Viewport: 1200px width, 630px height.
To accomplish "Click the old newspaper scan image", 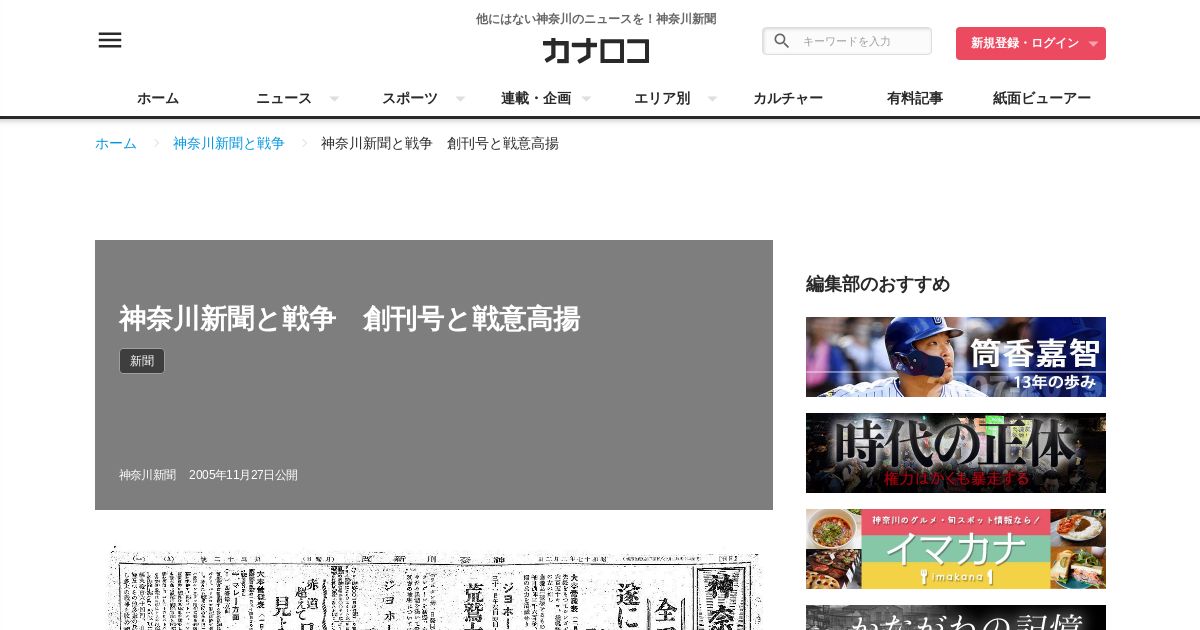I will click(434, 588).
